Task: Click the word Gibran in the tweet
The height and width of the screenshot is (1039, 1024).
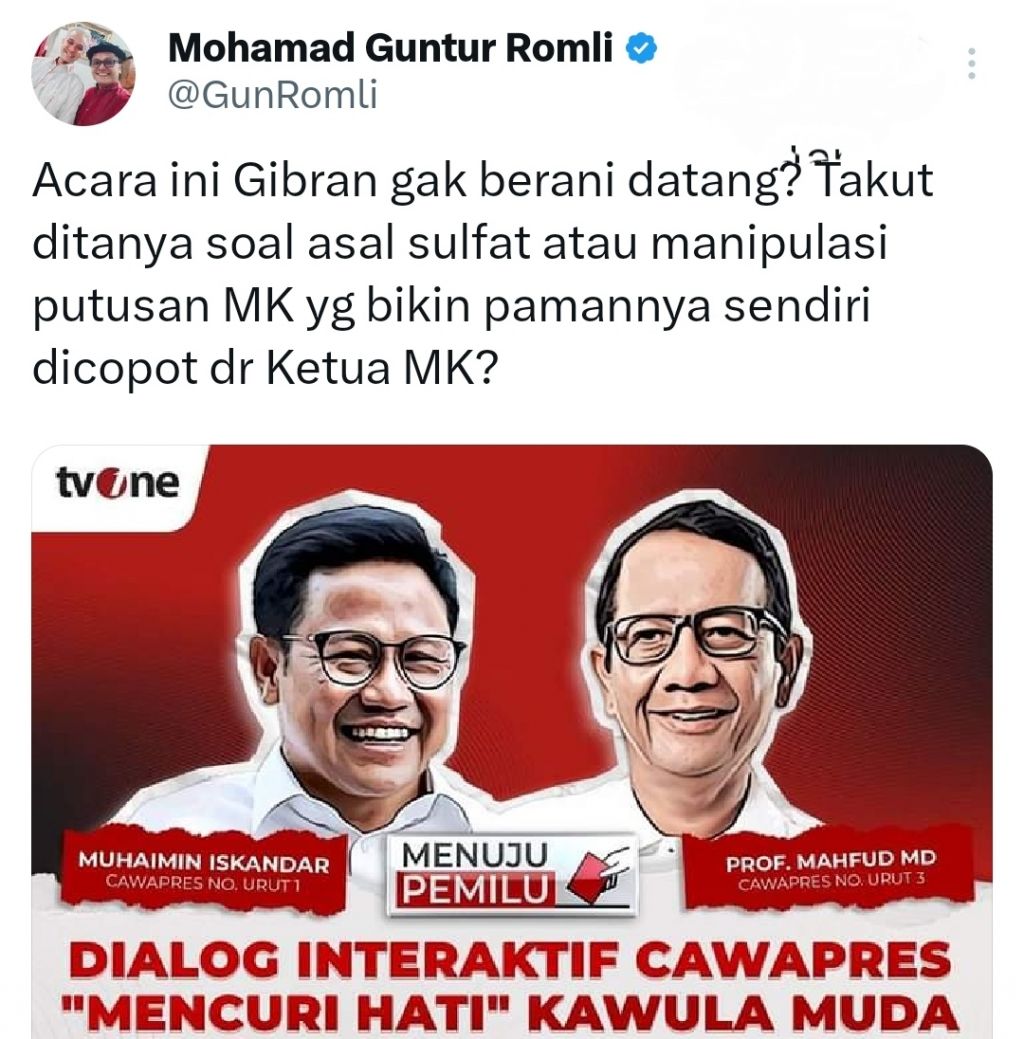Action: click(305, 180)
